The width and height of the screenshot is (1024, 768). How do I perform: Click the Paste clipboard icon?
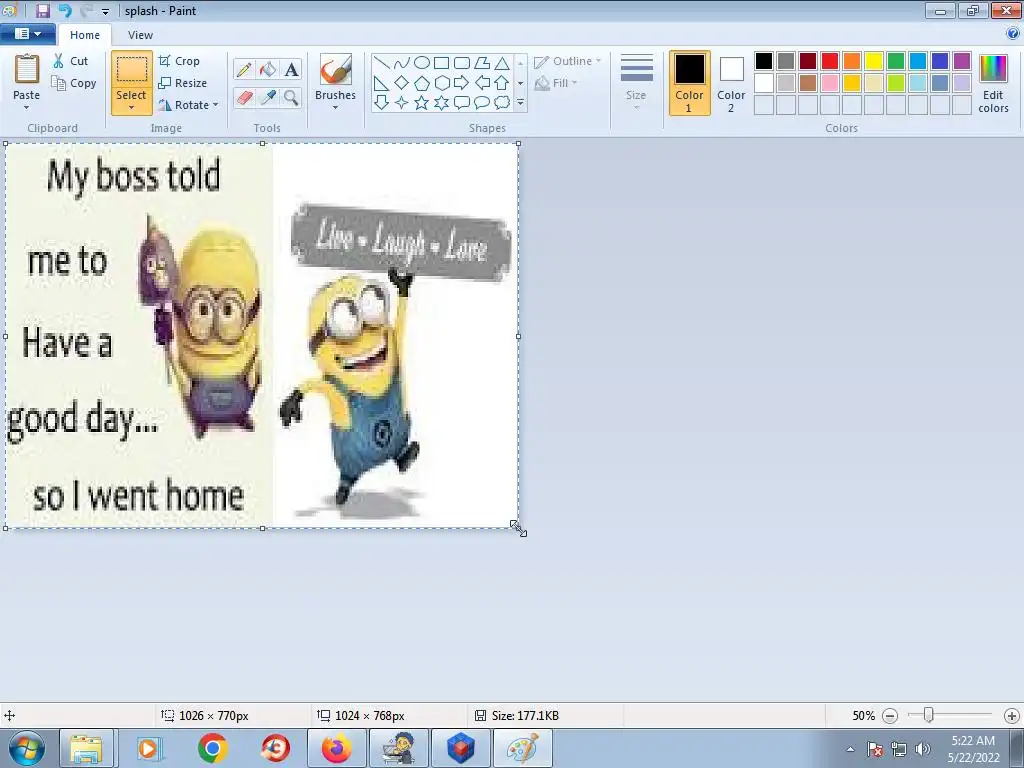click(27, 69)
